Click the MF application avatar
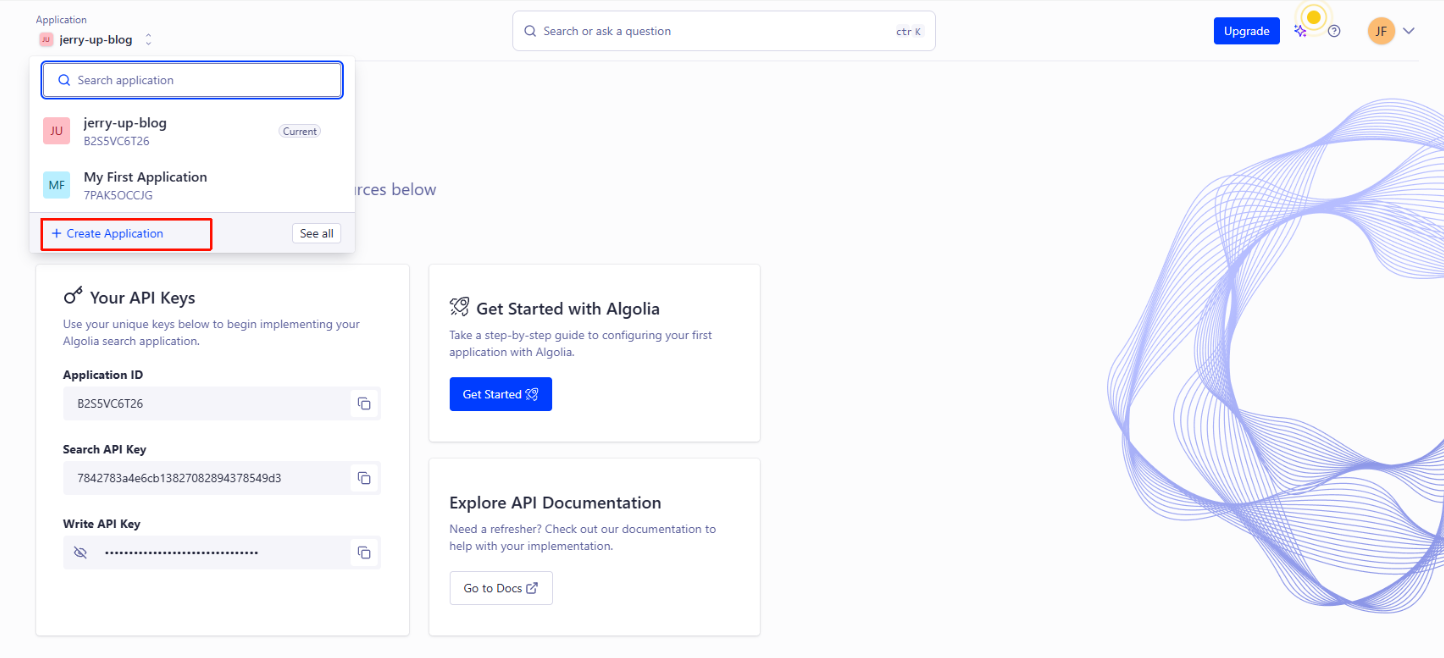Viewport: 1444px width, 658px height. [x=56, y=185]
